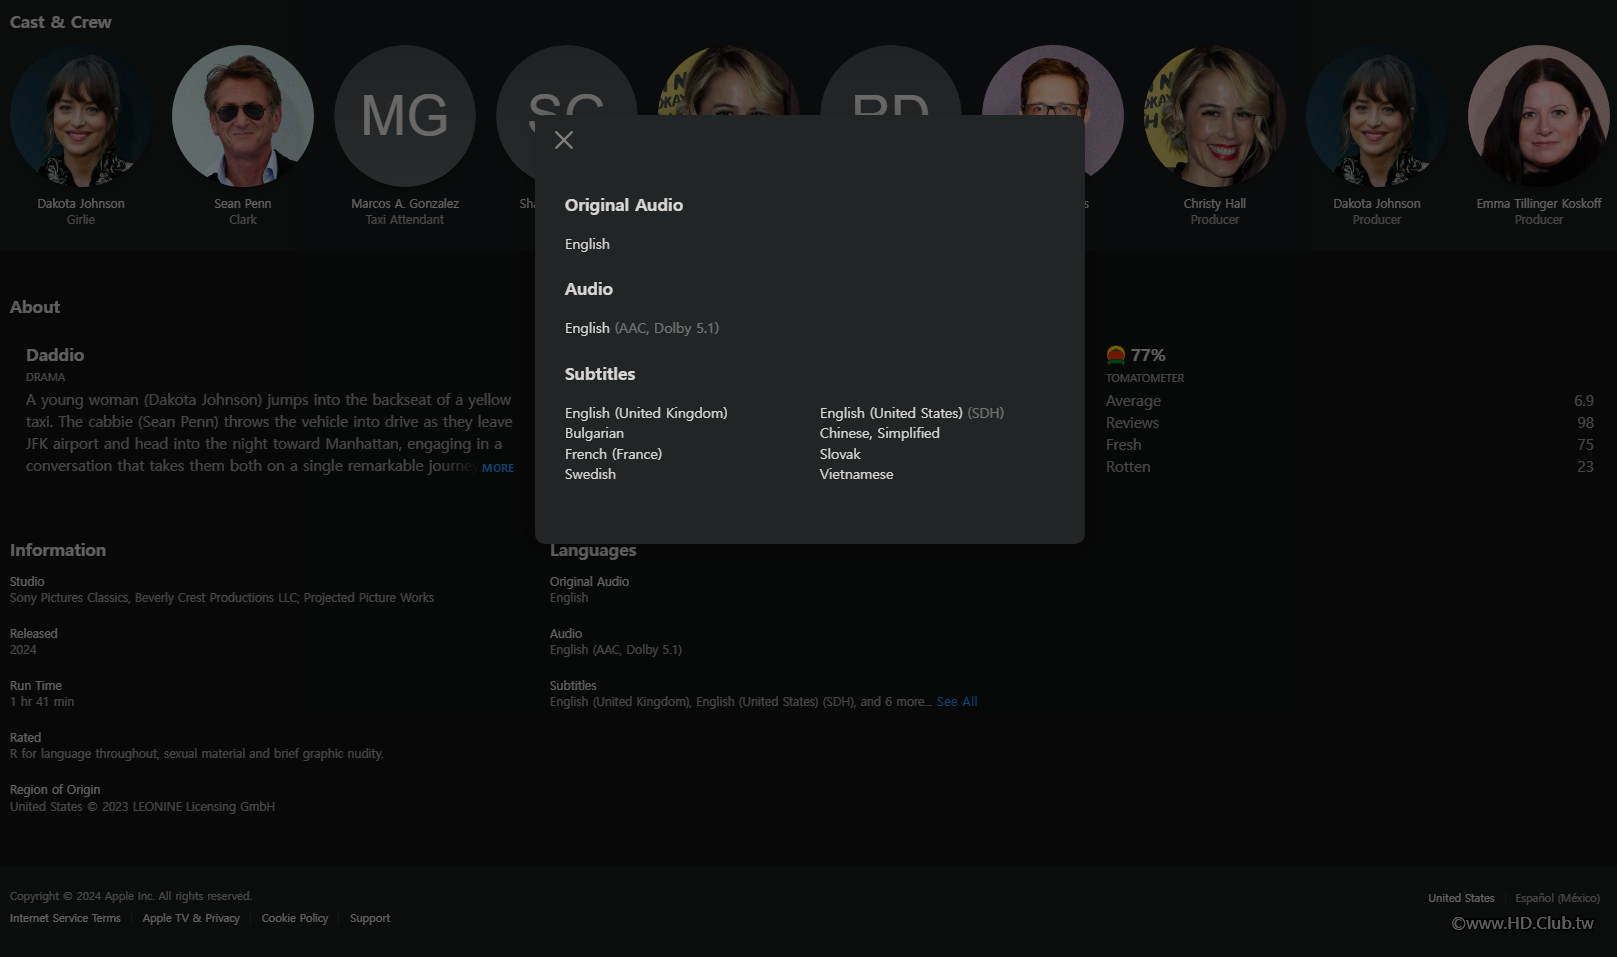Click the Original Audio heading in the popup
1617x957 pixels.
(624, 205)
